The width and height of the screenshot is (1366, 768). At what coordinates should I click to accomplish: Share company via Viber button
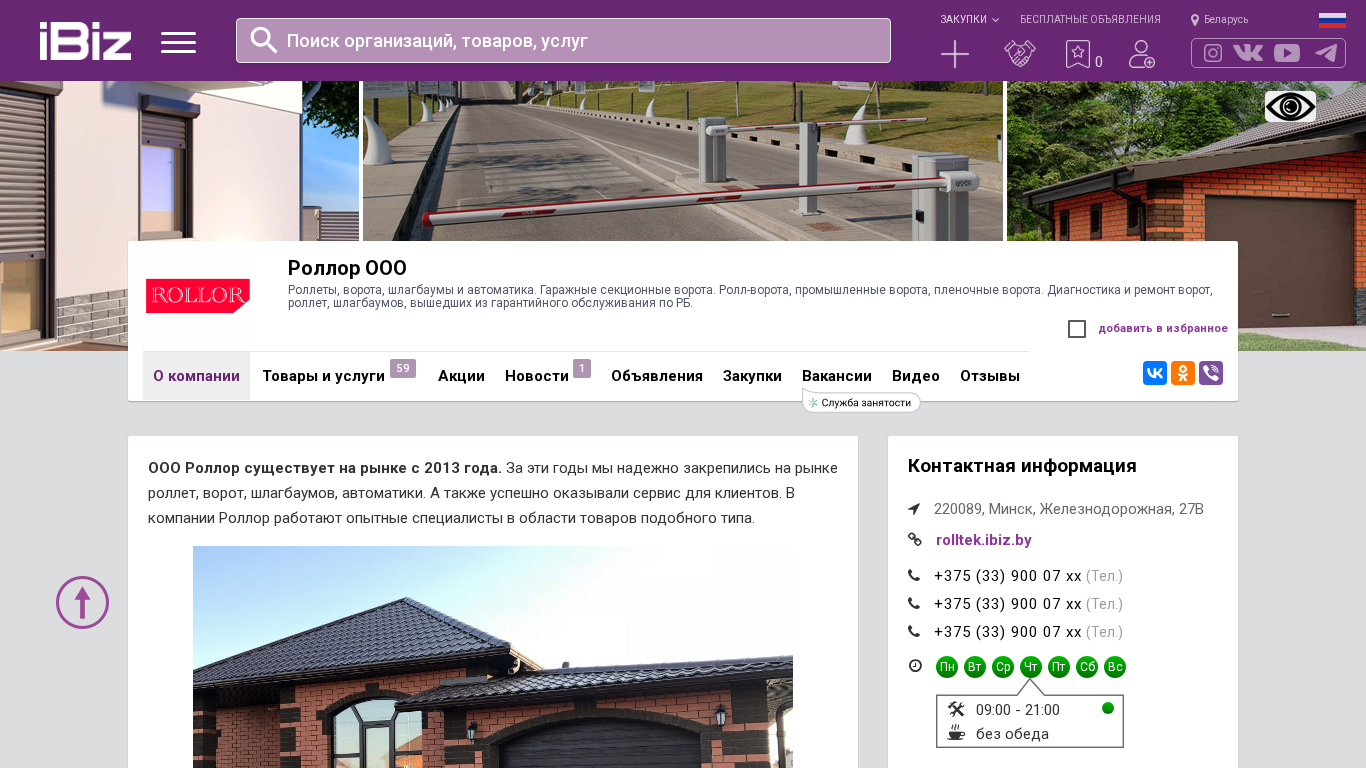(x=1211, y=373)
